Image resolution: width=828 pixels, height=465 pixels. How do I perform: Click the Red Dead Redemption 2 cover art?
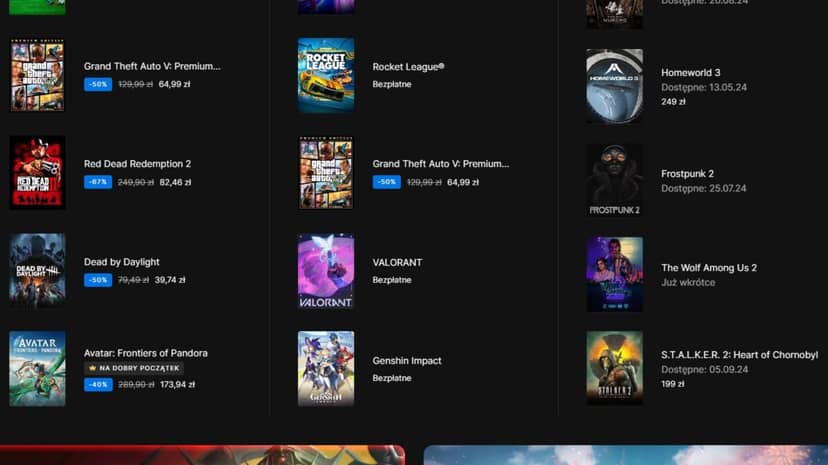[37, 173]
